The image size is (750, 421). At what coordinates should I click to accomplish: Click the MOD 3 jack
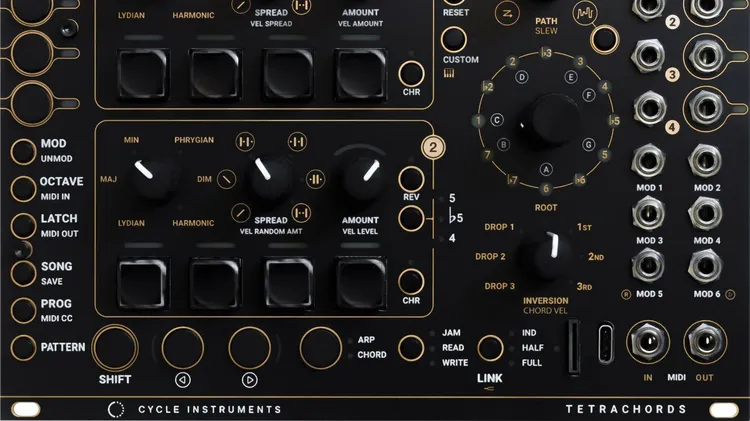click(x=649, y=213)
